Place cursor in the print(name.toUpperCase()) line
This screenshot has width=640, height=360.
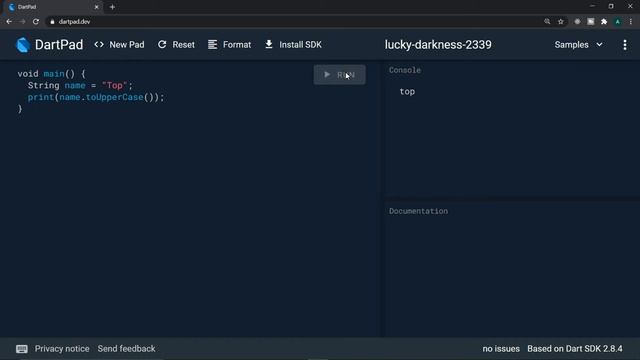[96, 97]
